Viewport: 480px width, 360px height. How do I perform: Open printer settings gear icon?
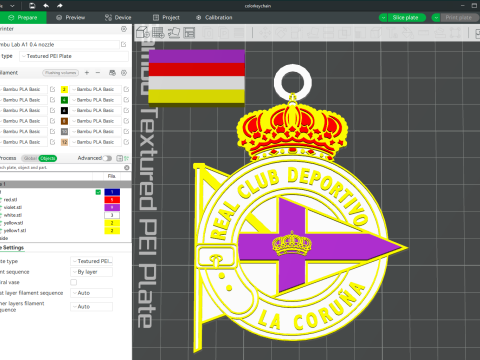(x=124, y=29)
